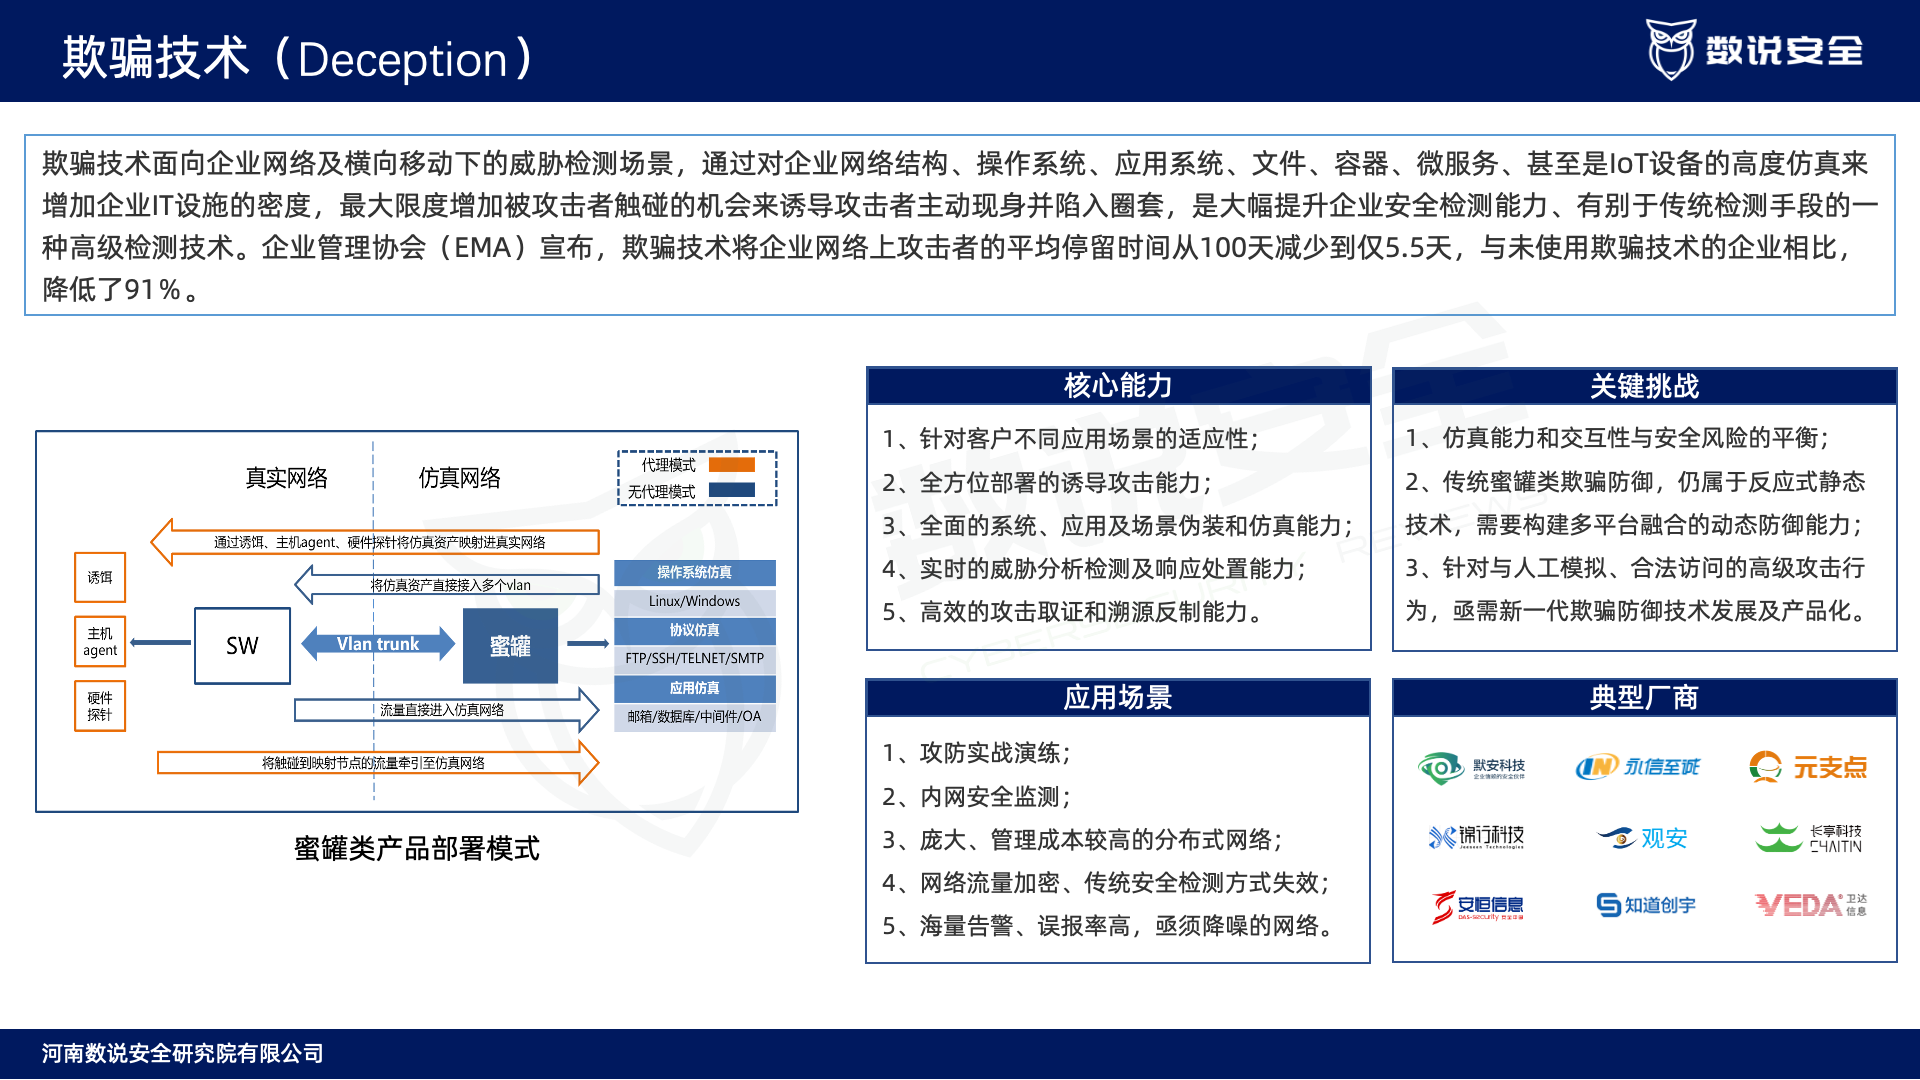
Task: Click the 核心能力 panel header
Action: point(1118,386)
